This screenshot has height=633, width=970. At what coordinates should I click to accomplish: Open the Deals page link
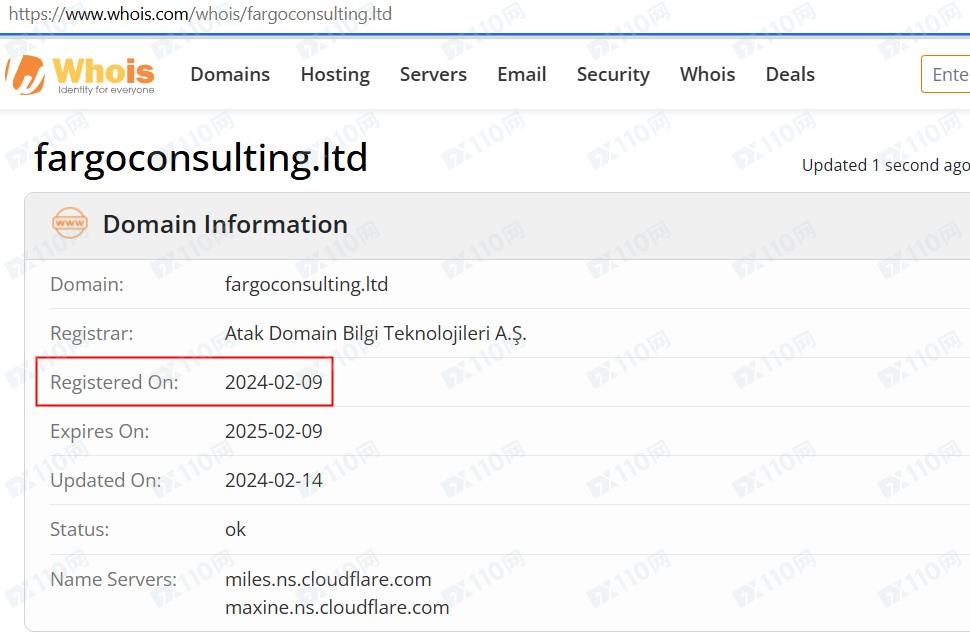click(790, 75)
